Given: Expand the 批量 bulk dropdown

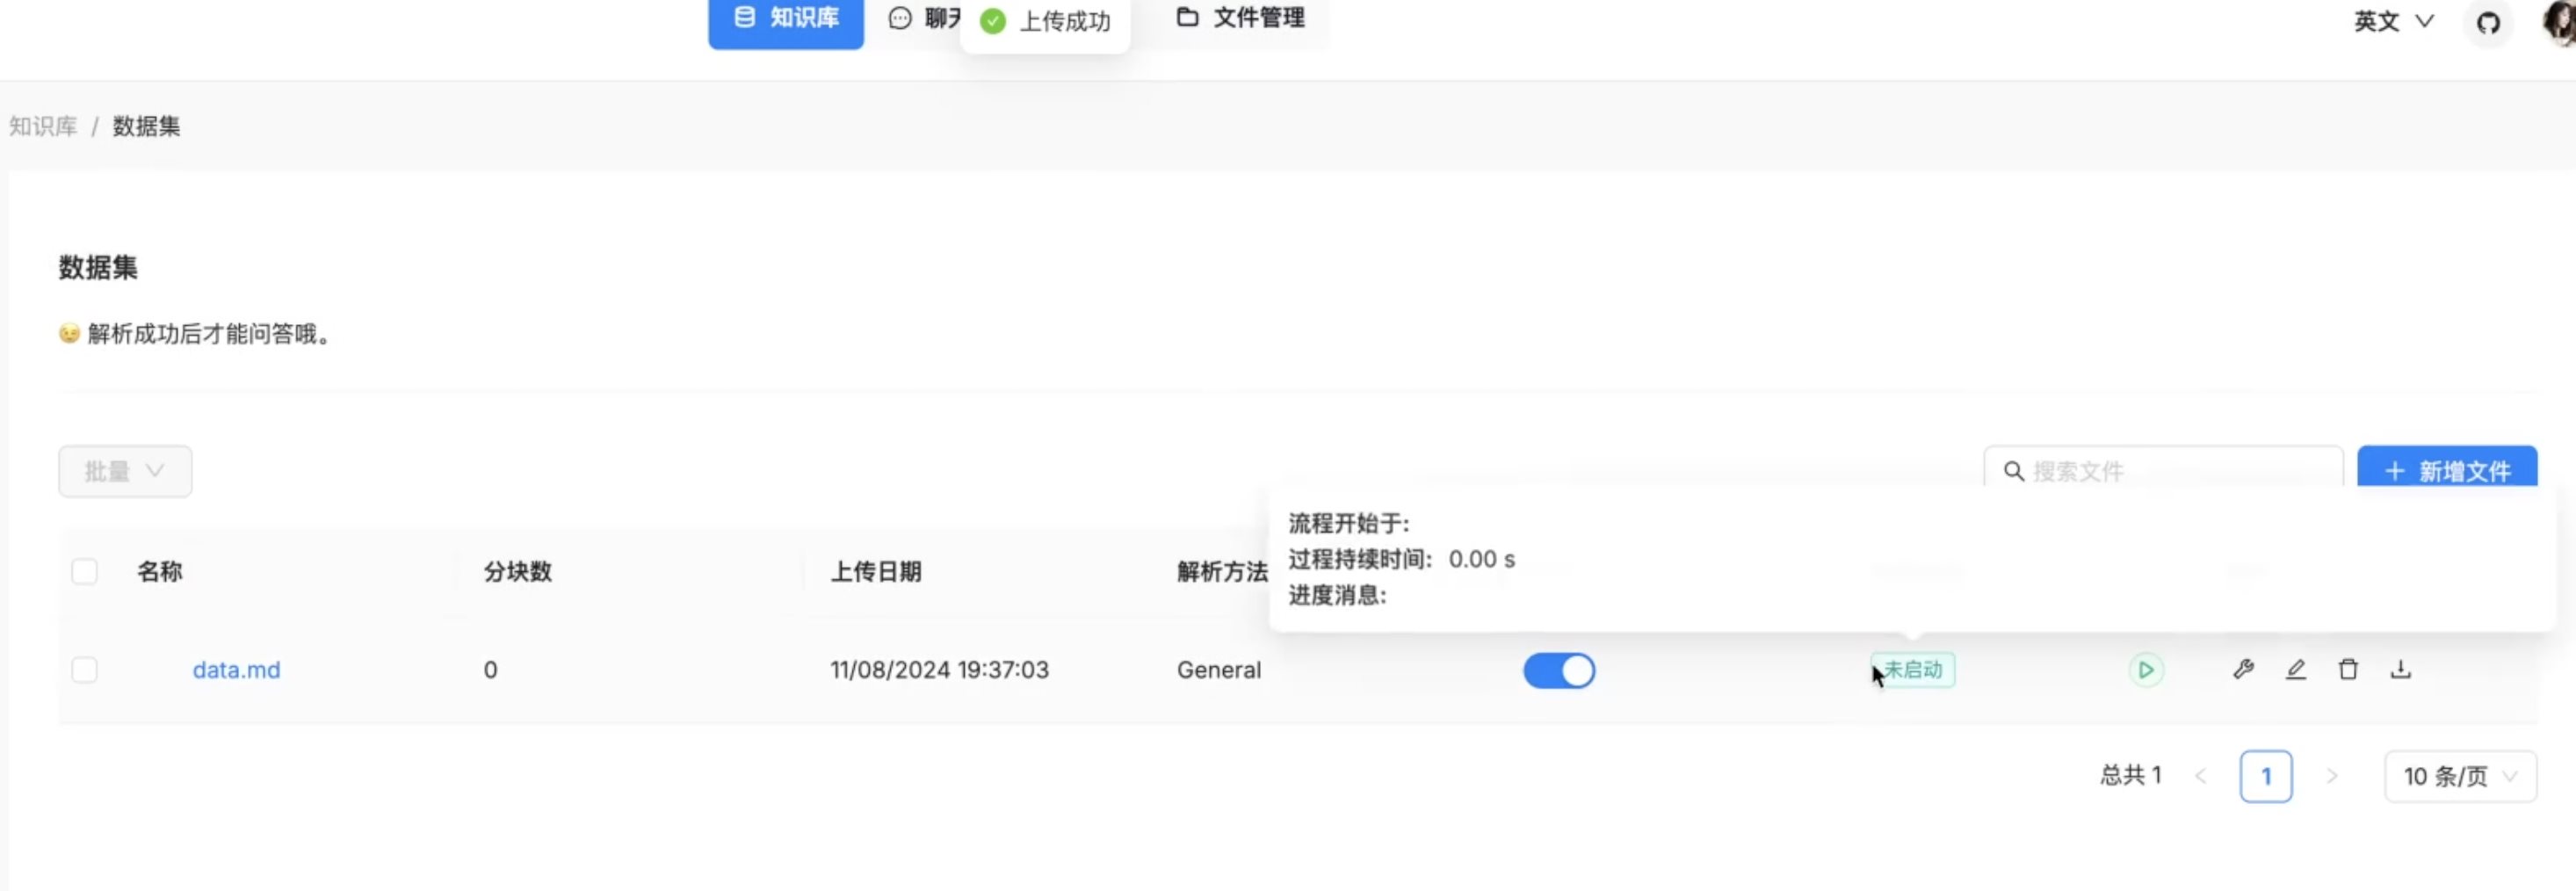Looking at the screenshot, I should [125, 471].
